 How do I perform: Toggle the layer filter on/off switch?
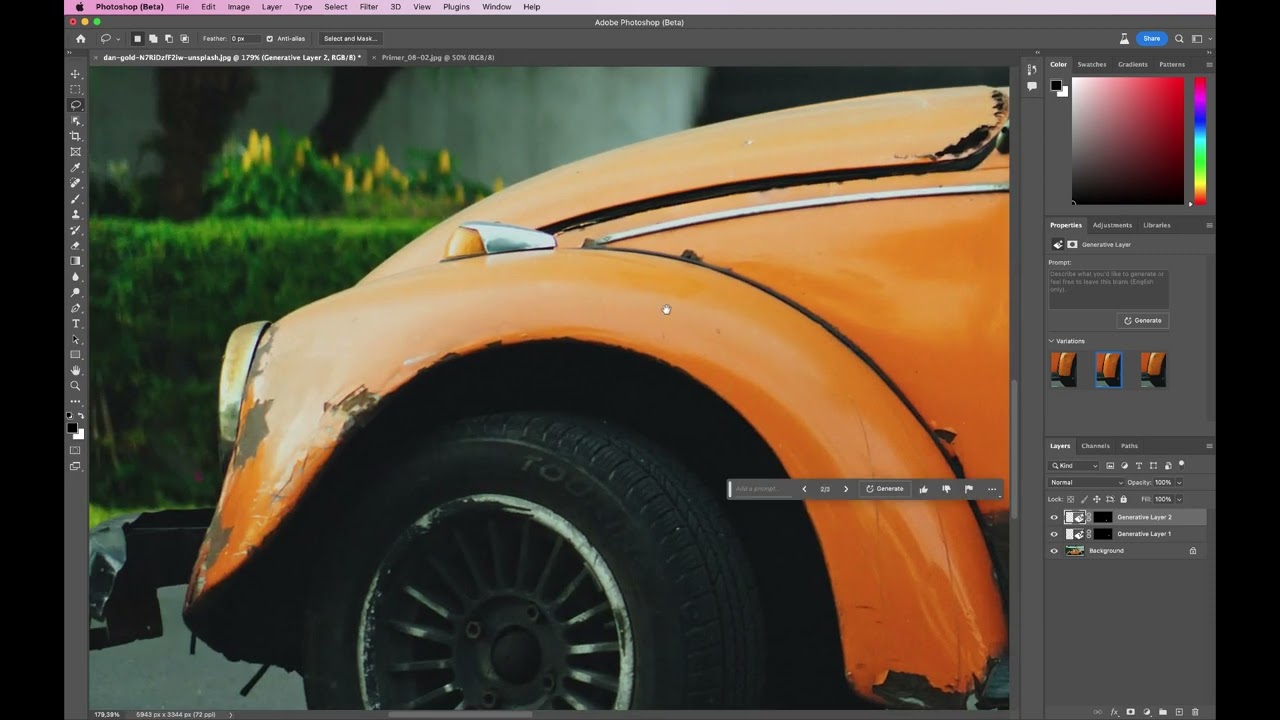(x=1181, y=464)
